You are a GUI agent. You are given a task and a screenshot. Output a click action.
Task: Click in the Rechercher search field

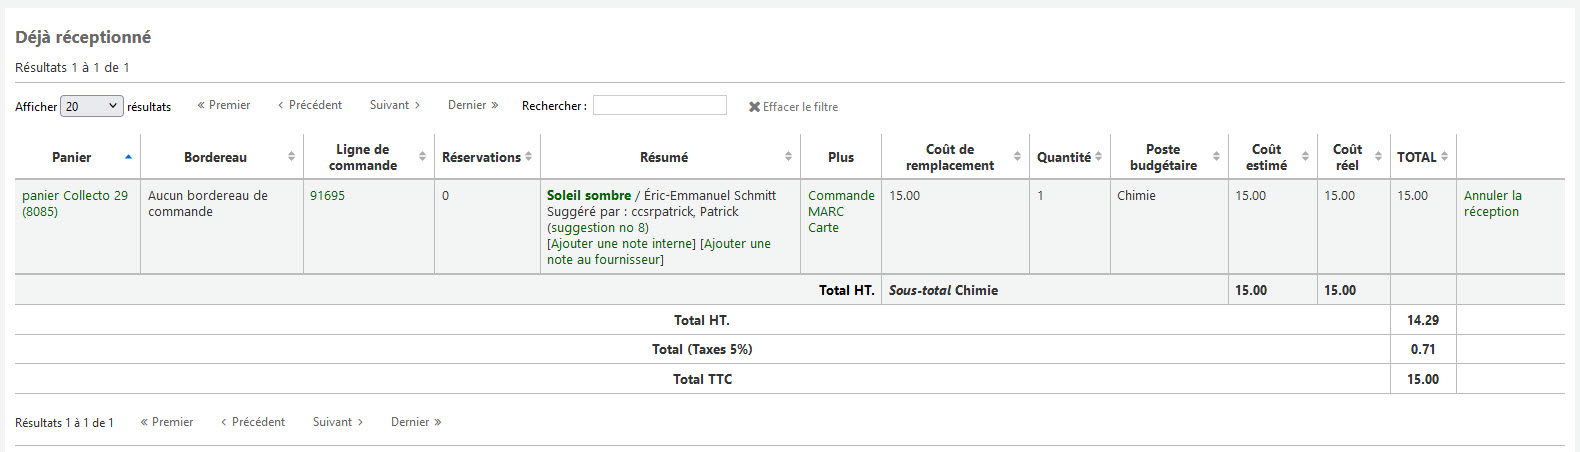click(660, 105)
